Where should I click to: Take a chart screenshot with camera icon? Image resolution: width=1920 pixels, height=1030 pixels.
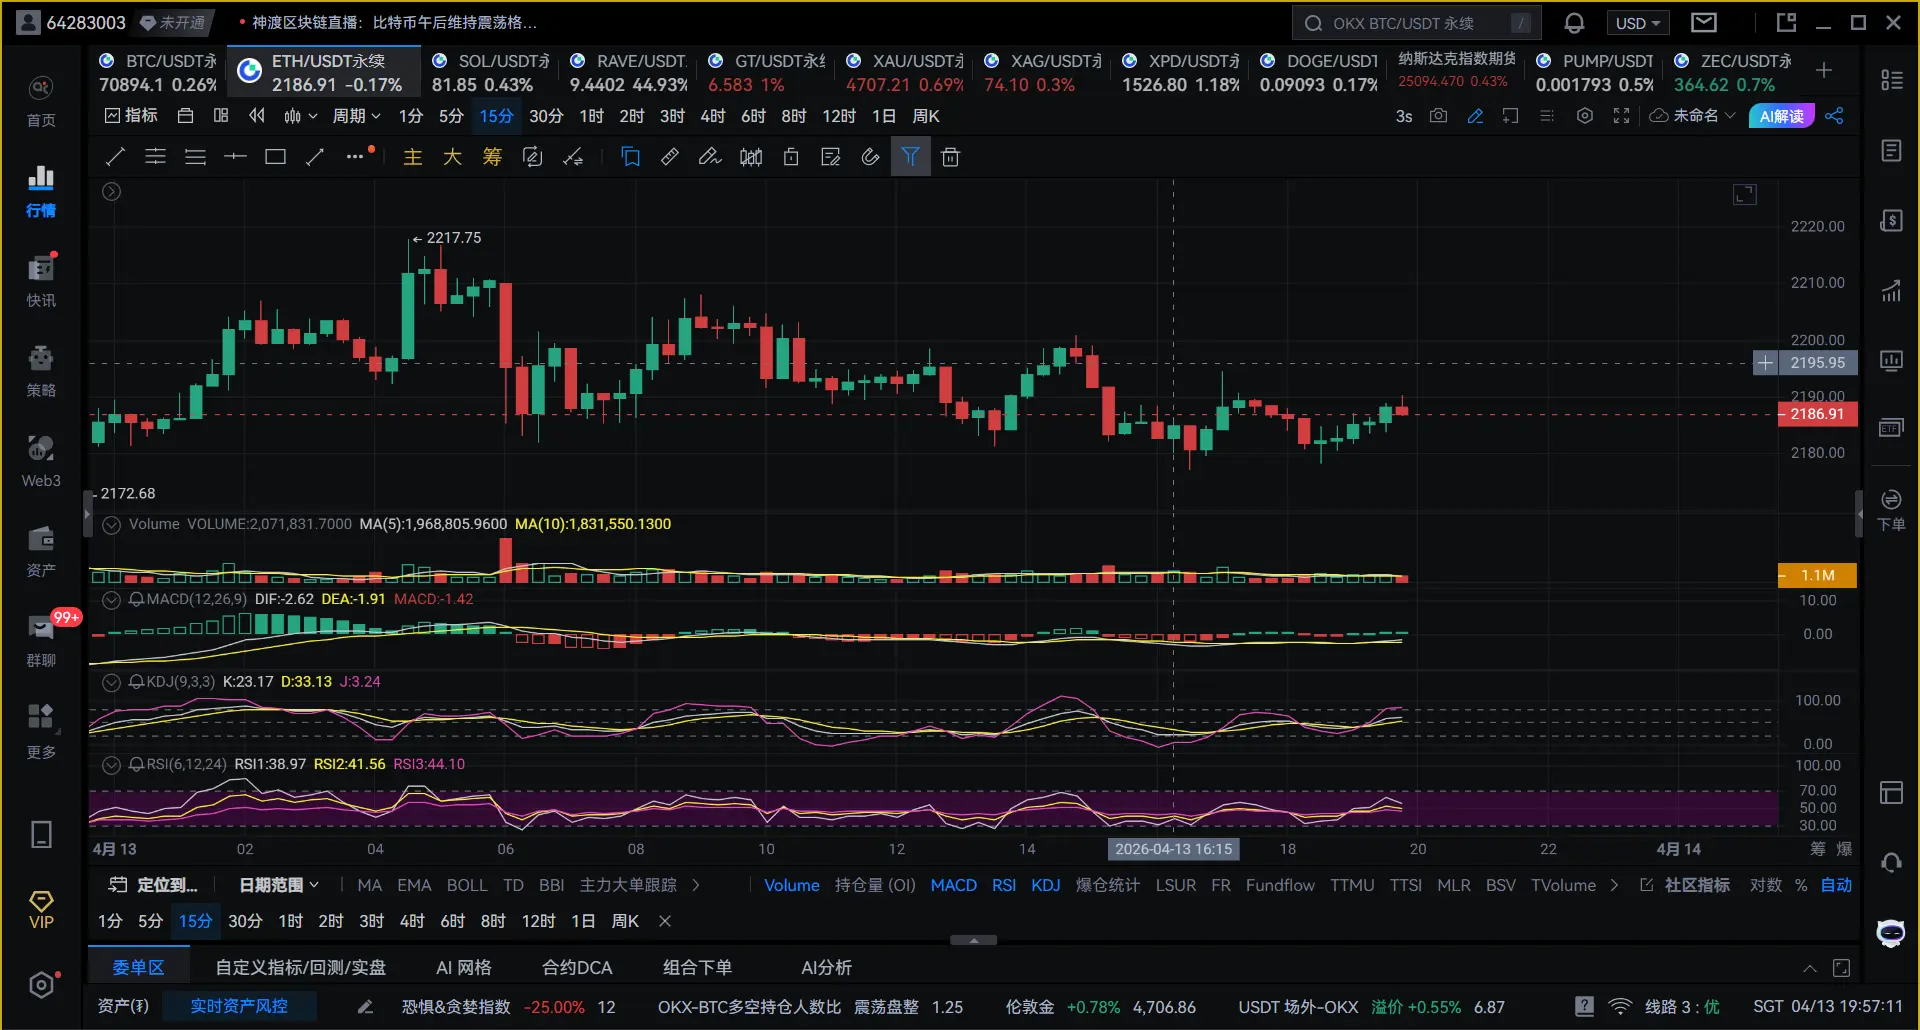point(1438,116)
